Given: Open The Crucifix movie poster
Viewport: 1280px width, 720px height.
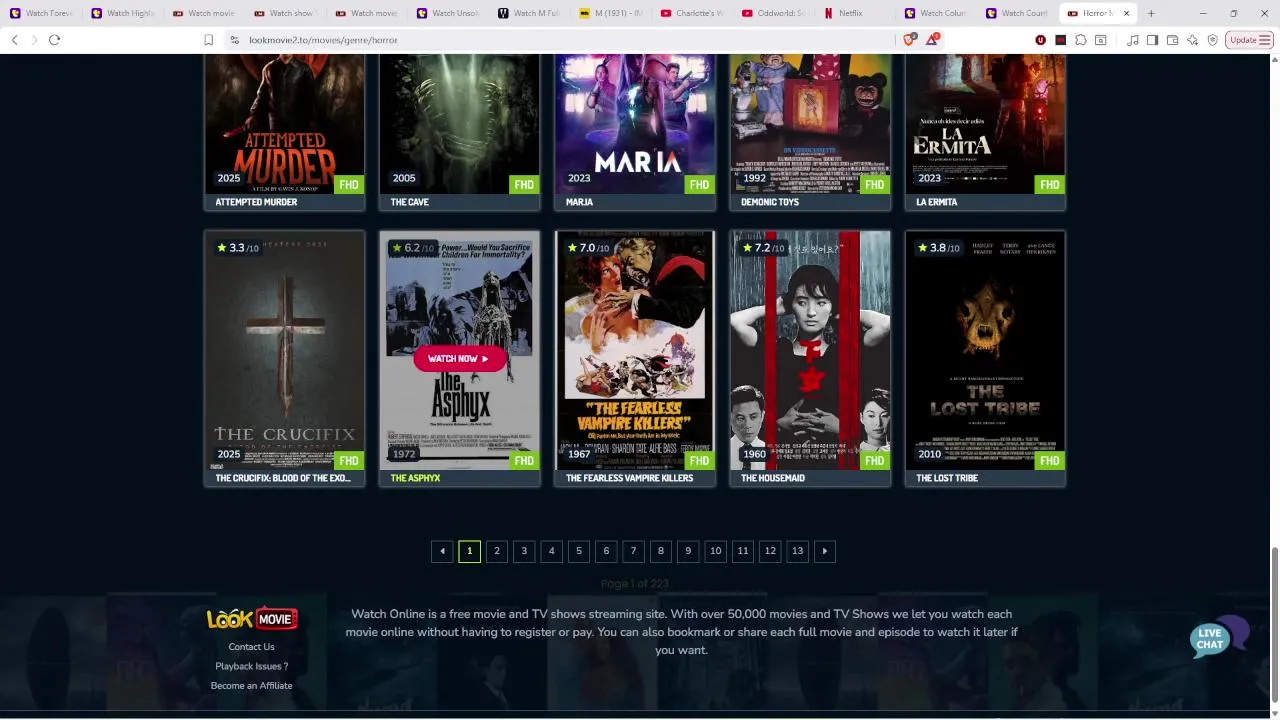Looking at the screenshot, I should (285, 350).
